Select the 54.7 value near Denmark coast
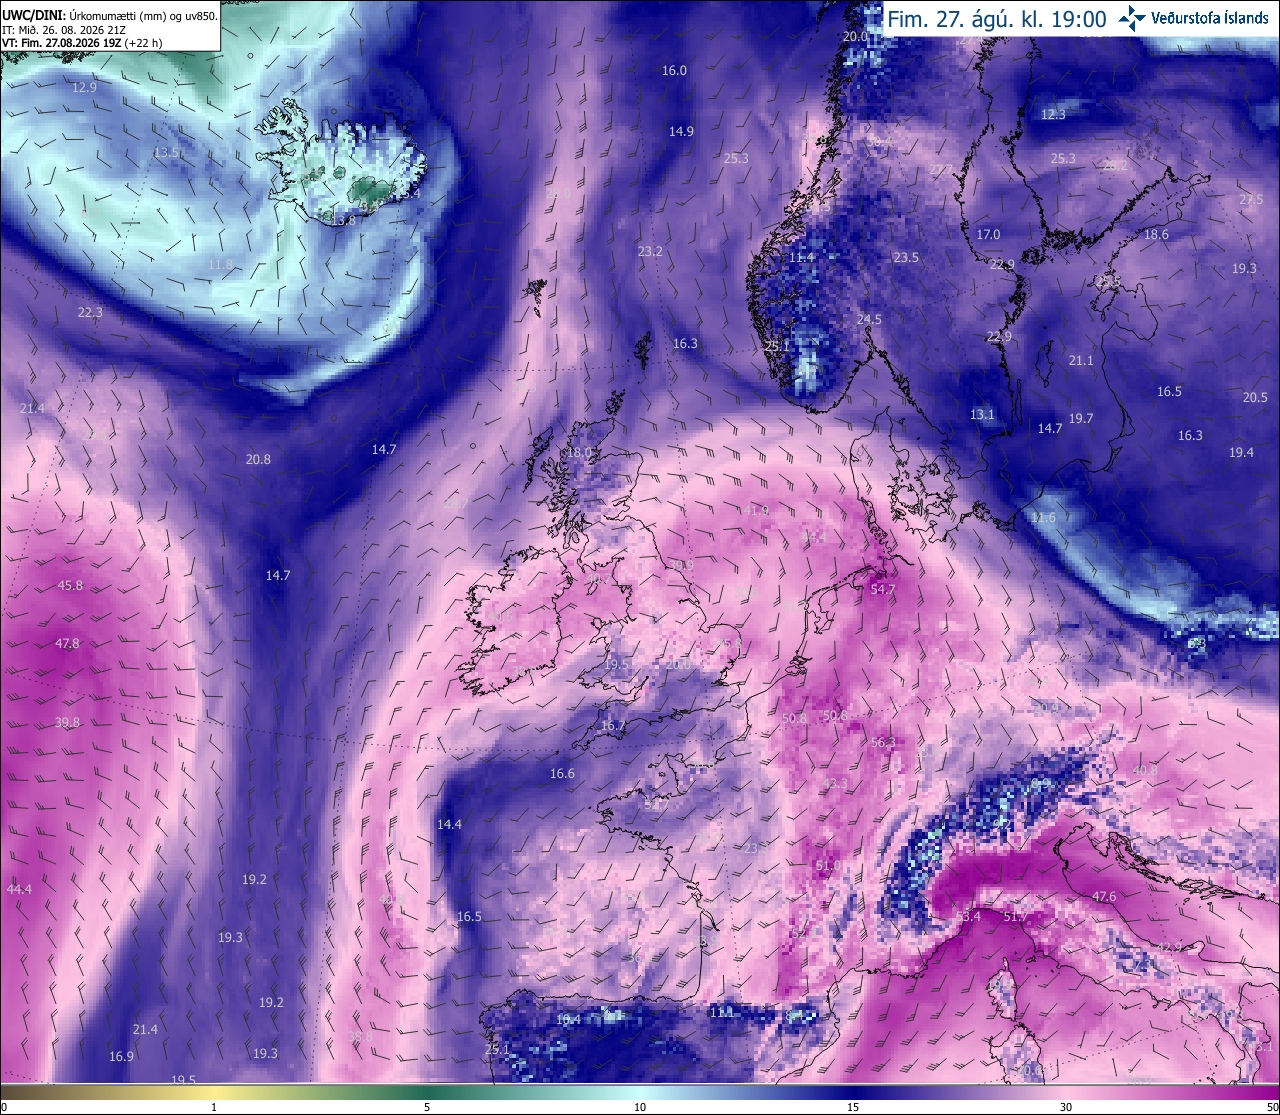Viewport: 1280px width, 1115px height. coord(883,590)
